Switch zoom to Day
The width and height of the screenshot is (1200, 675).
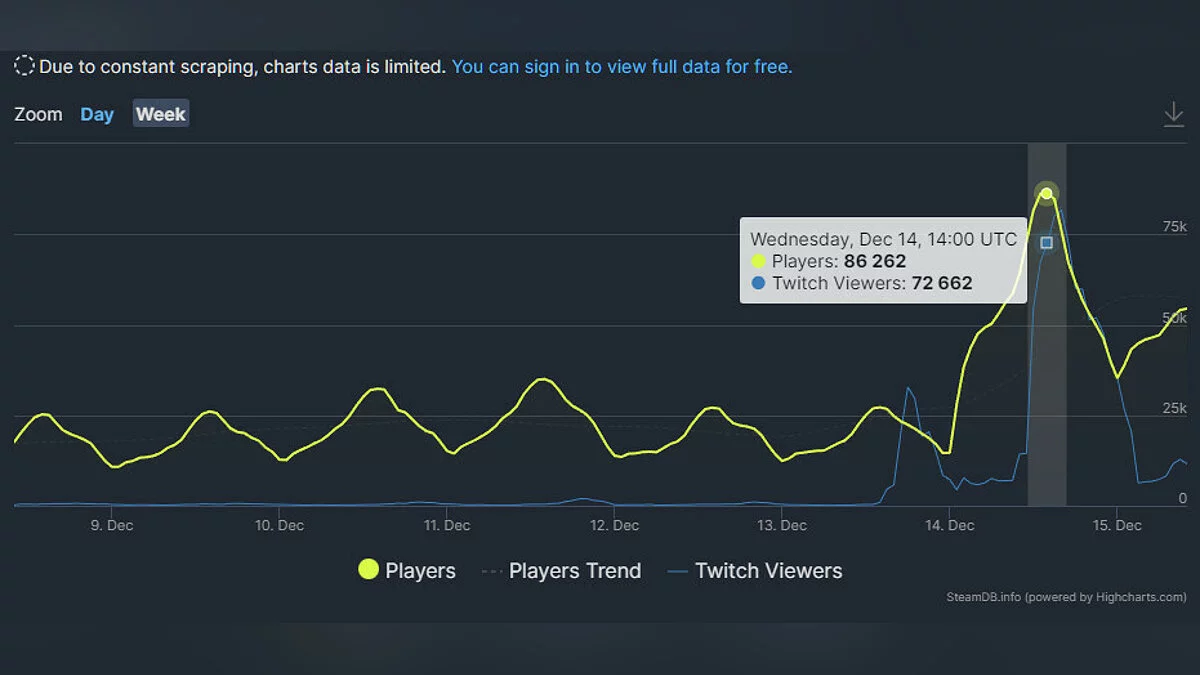tap(97, 115)
